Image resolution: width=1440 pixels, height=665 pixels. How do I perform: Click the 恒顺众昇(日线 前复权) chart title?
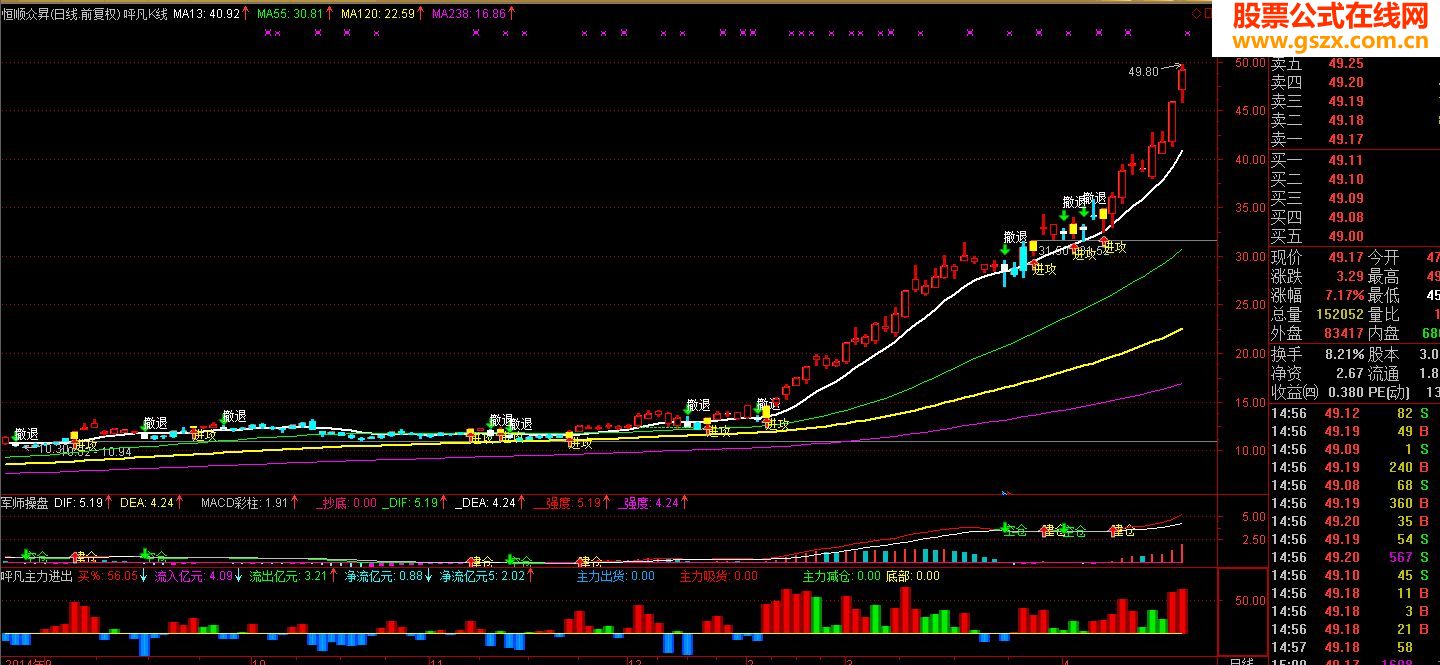pos(60,14)
